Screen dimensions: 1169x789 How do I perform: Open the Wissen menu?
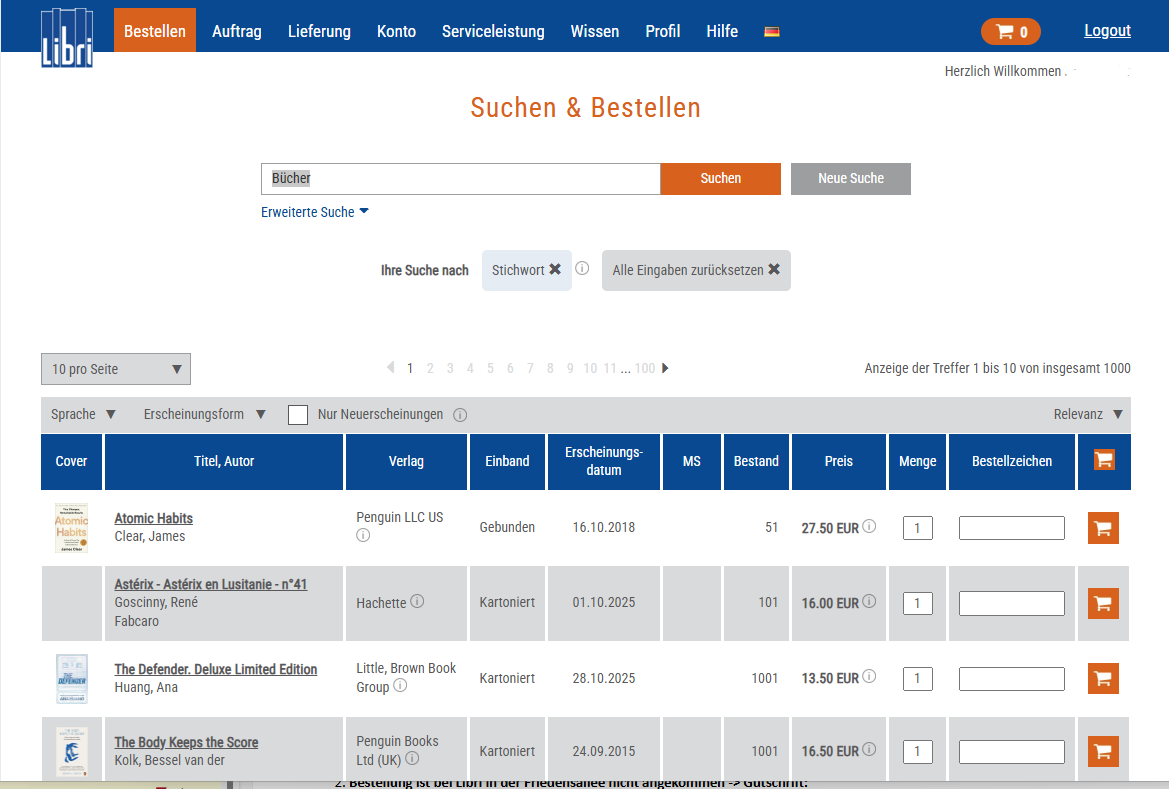tap(594, 31)
